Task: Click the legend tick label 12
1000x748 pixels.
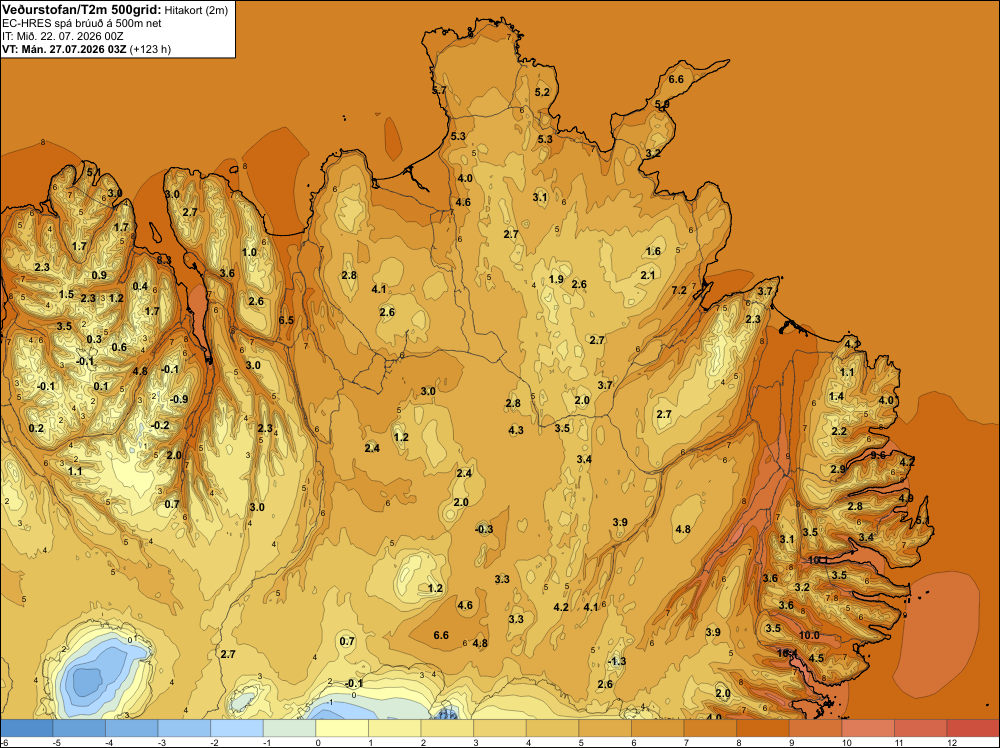Action: pyautogui.click(x=952, y=742)
